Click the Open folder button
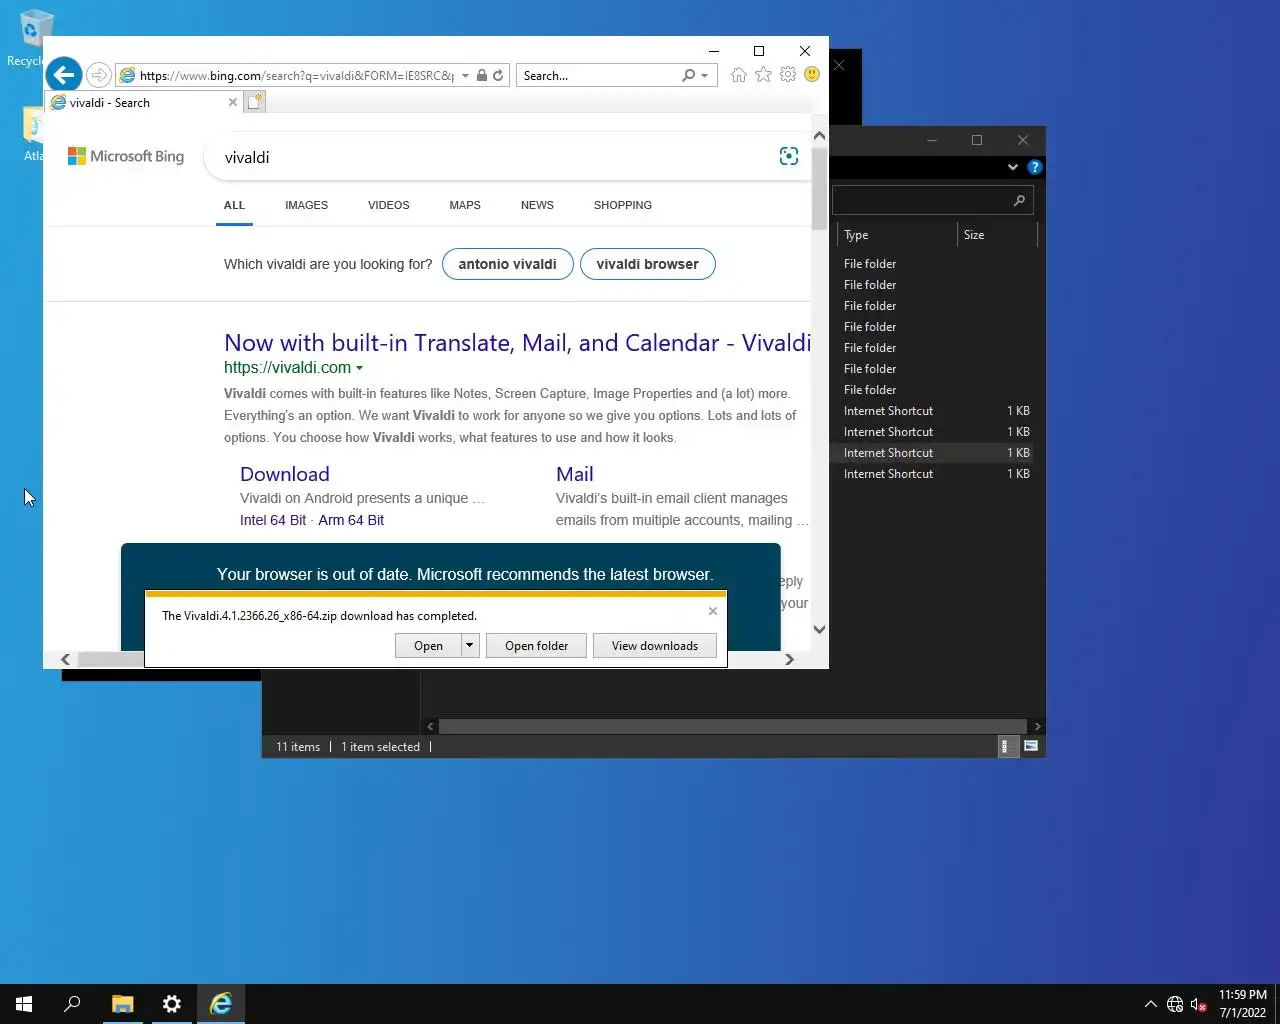The width and height of the screenshot is (1280, 1024). [x=536, y=646]
